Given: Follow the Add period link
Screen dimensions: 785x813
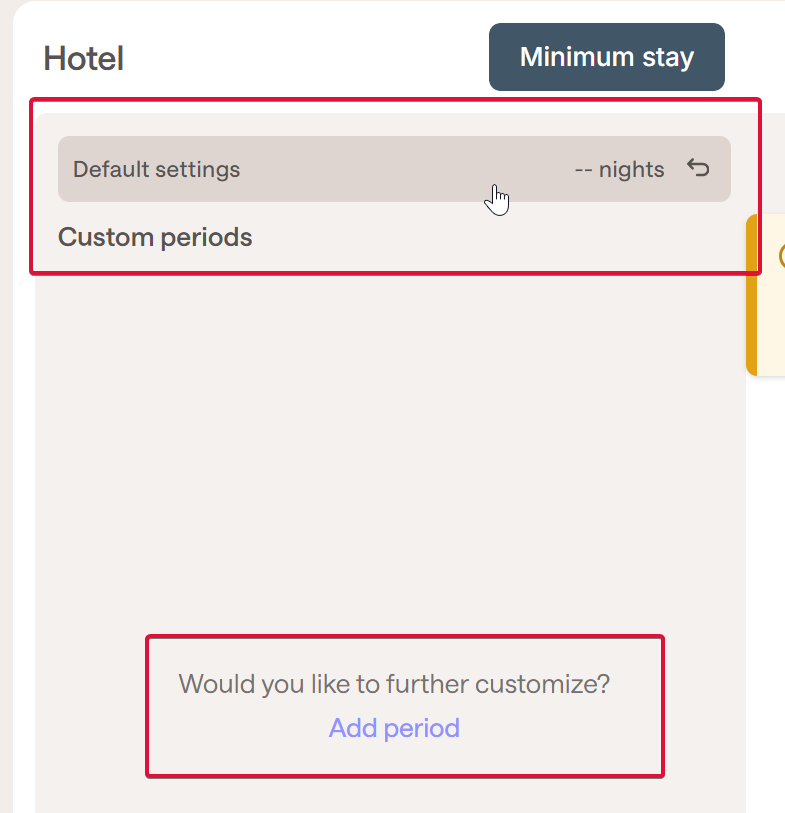Looking at the screenshot, I should click(x=394, y=728).
